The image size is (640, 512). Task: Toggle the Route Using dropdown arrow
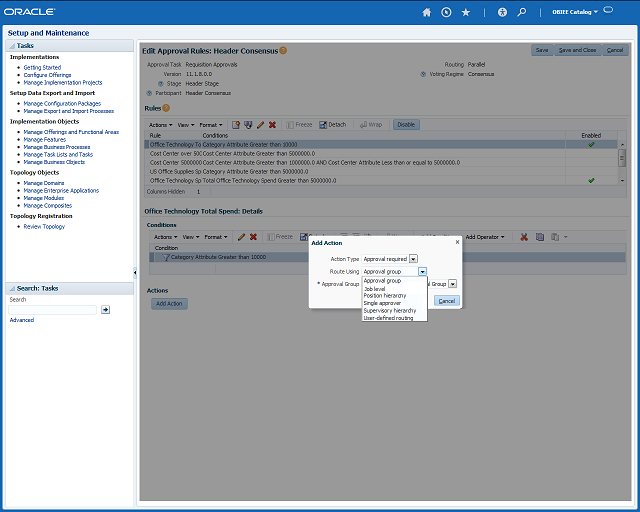[x=422, y=272]
